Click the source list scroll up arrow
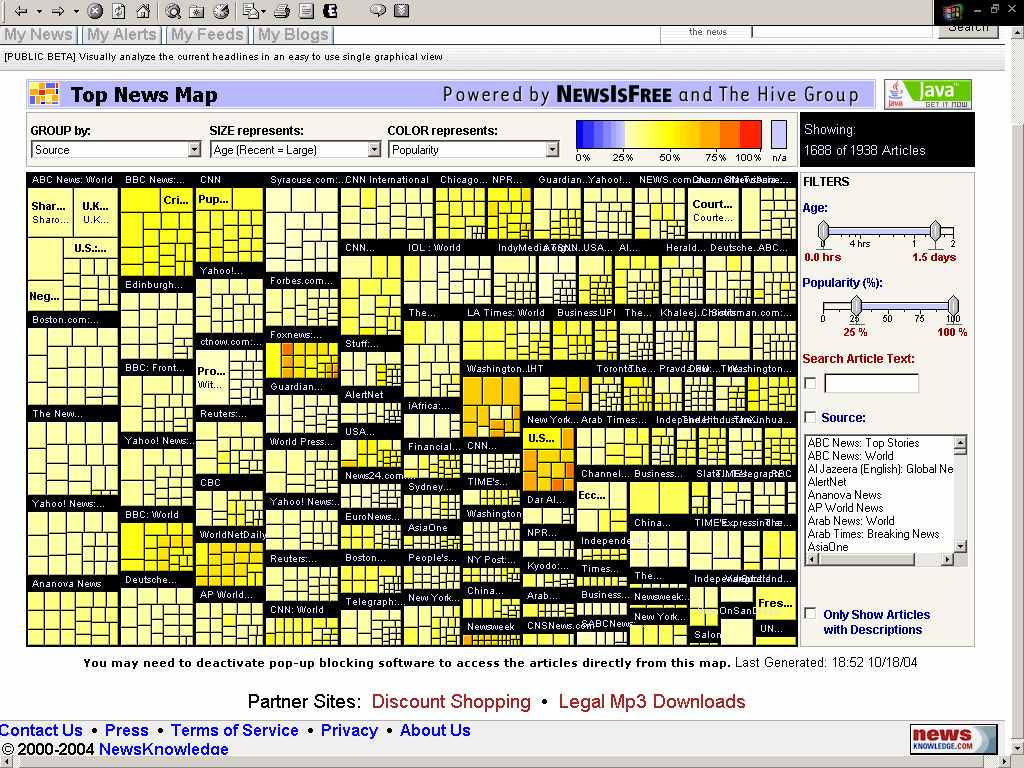This screenshot has height=768, width=1024. [x=960, y=443]
